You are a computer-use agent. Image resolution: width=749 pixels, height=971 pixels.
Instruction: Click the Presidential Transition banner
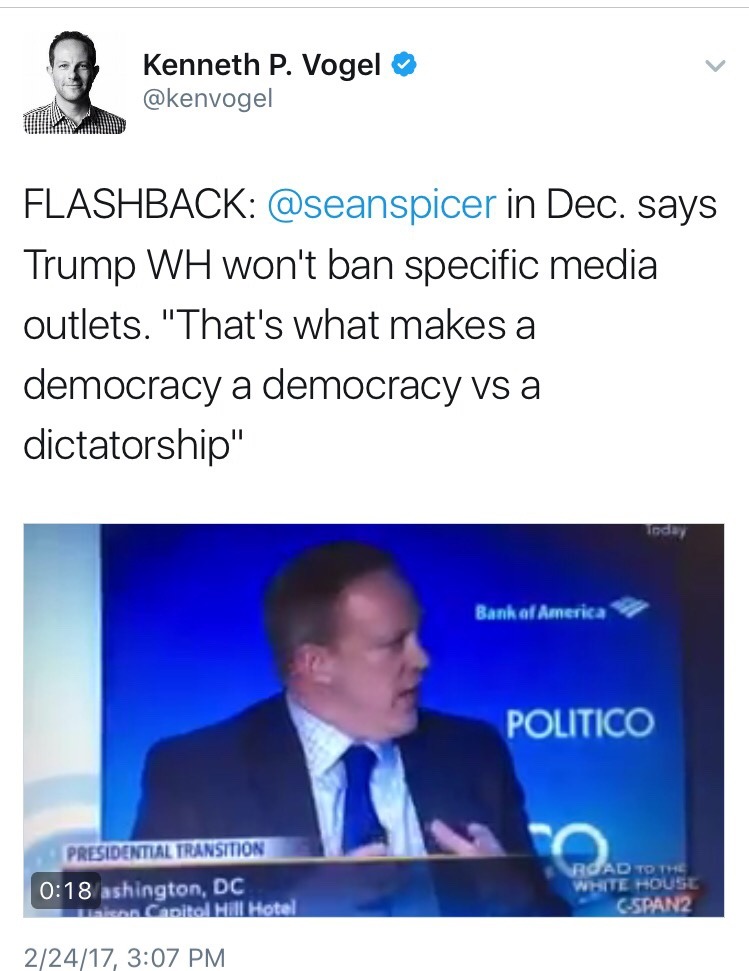click(165, 851)
